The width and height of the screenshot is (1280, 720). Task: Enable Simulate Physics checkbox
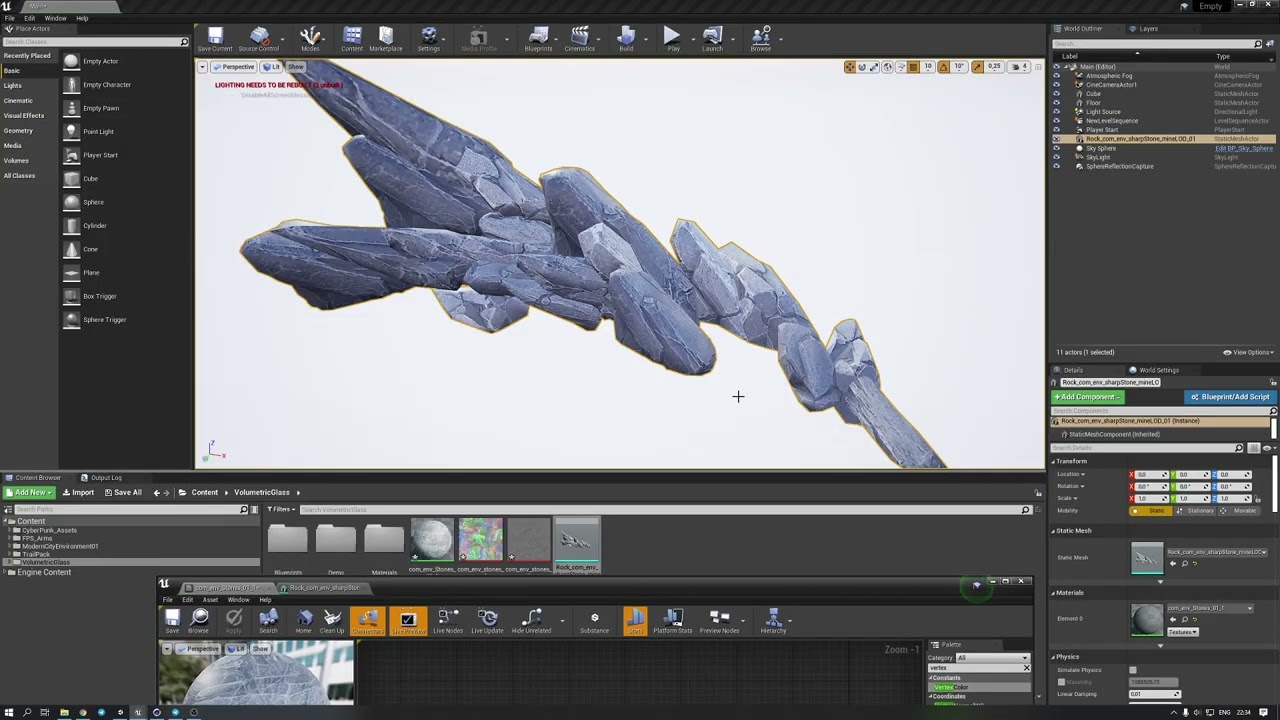click(x=1133, y=670)
